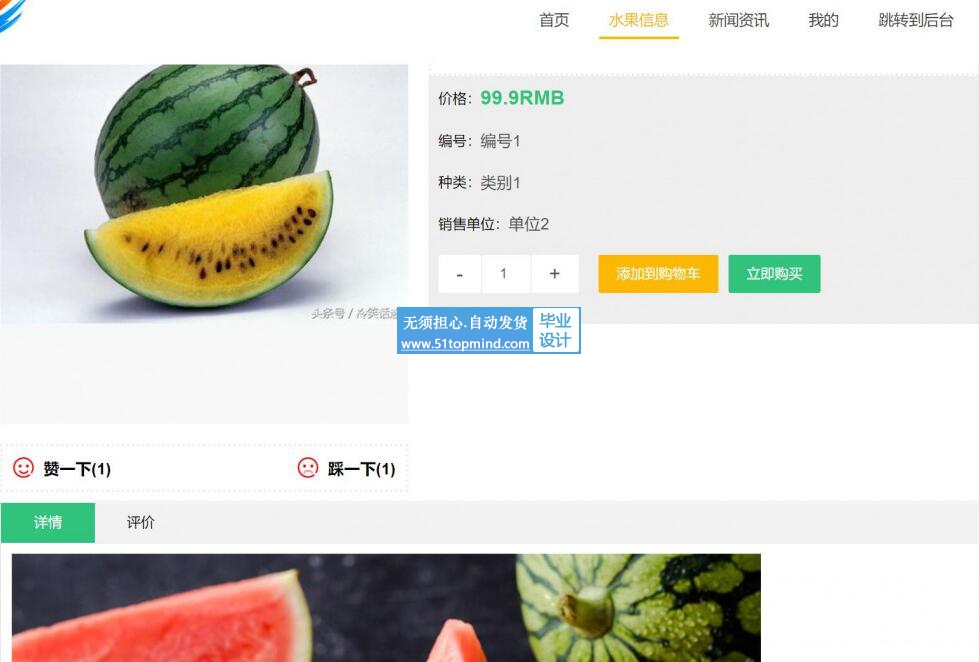Screen dimensions: 979x662
Task: Decrease quantity with the minus button
Action: pos(460,274)
